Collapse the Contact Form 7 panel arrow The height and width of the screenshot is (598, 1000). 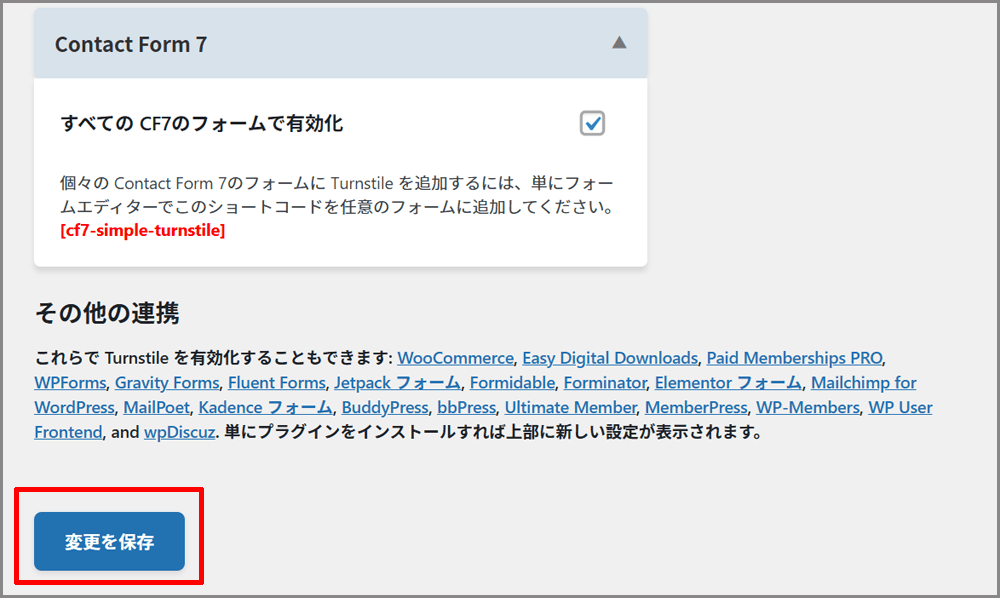point(619,43)
